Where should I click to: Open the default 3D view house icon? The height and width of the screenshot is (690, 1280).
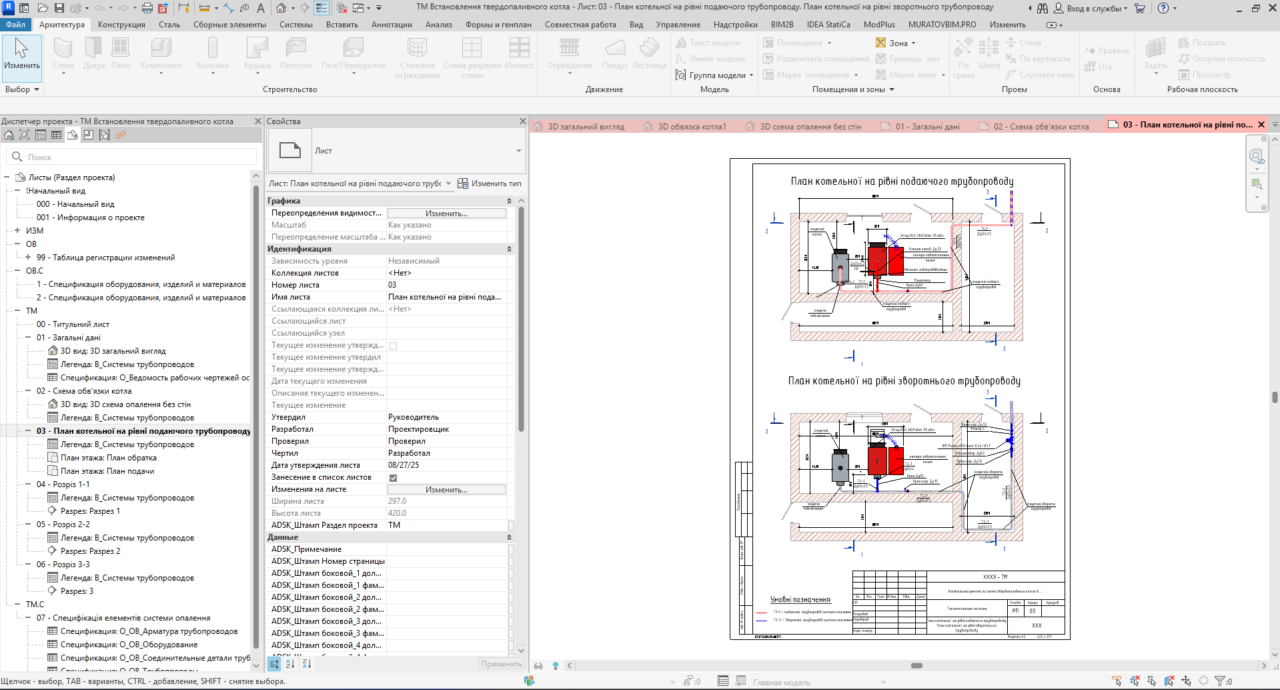[x=281, y=8]
